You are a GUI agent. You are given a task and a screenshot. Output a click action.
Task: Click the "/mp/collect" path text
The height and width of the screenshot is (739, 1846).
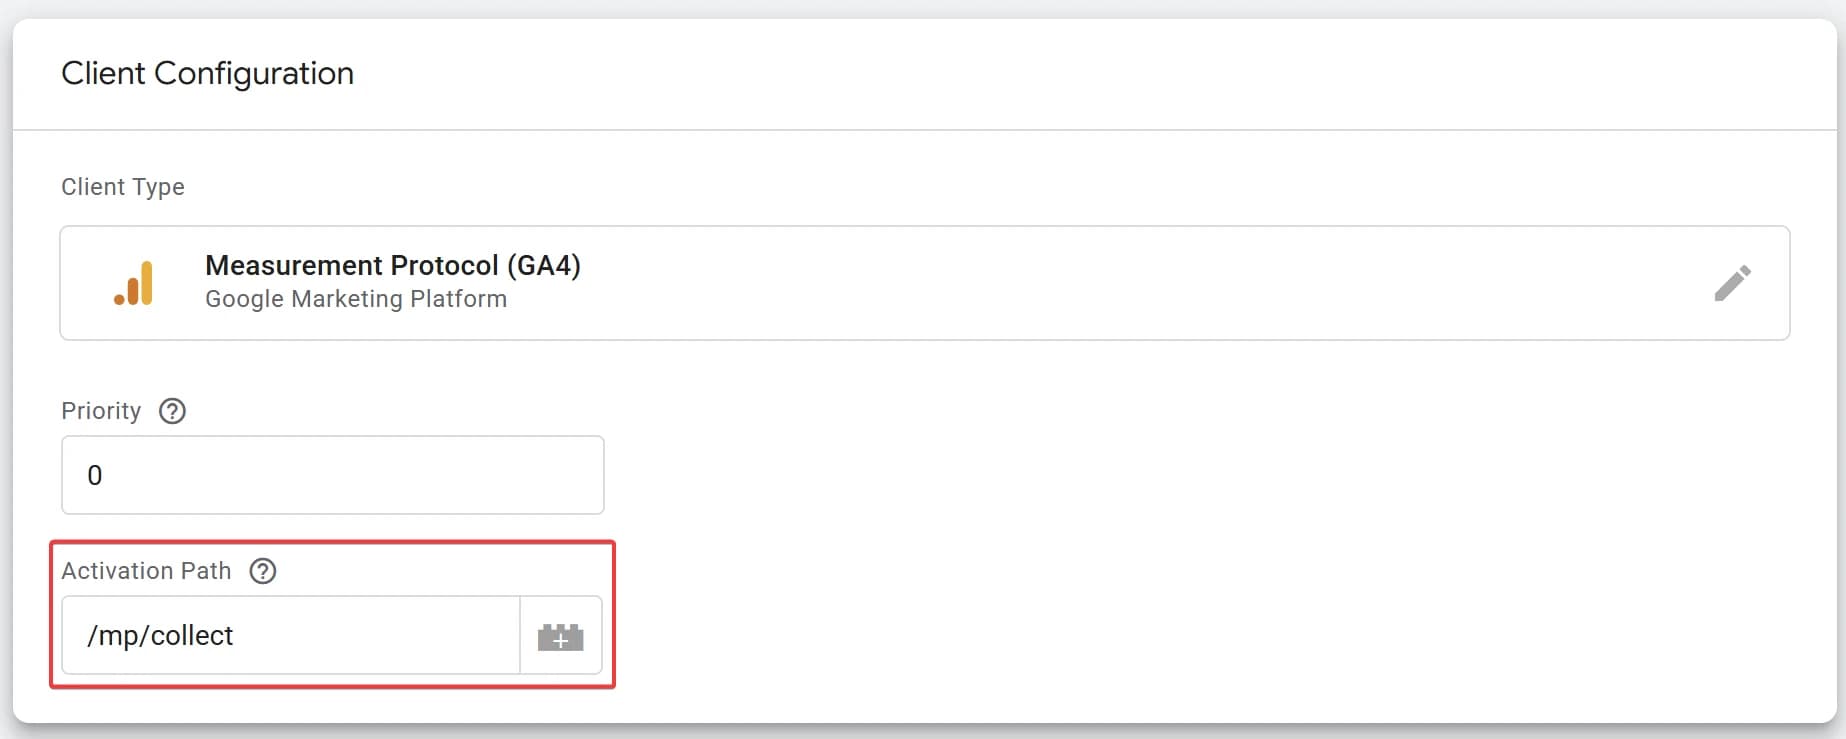160,636
